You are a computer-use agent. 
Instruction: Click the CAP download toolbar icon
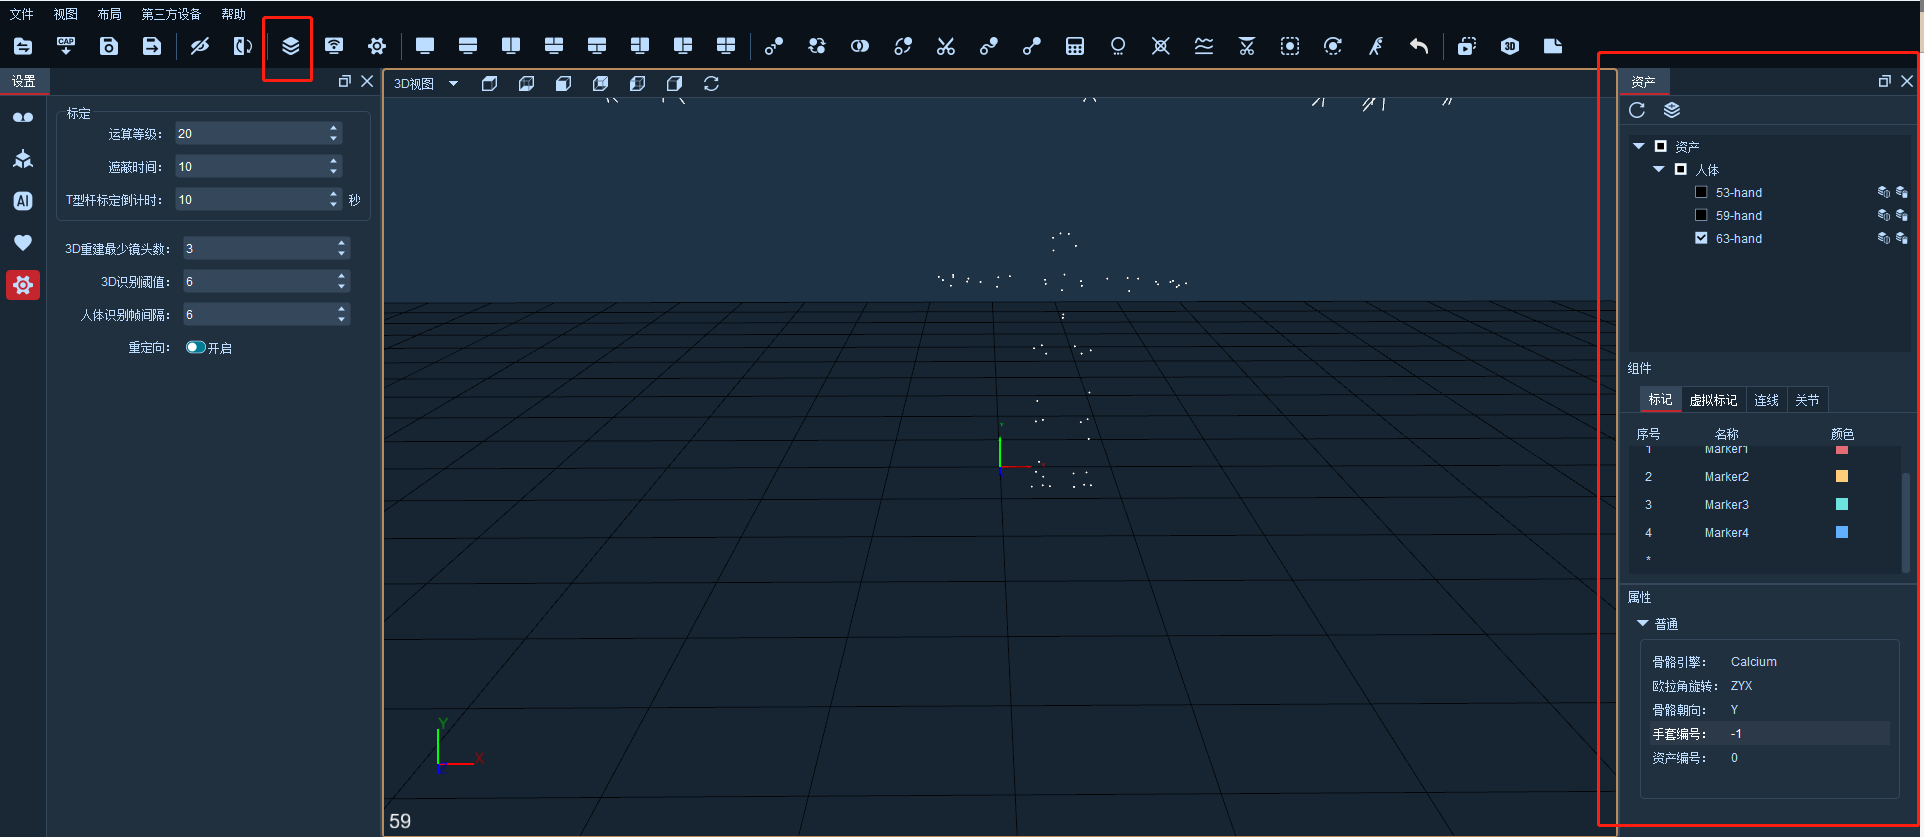66,46
